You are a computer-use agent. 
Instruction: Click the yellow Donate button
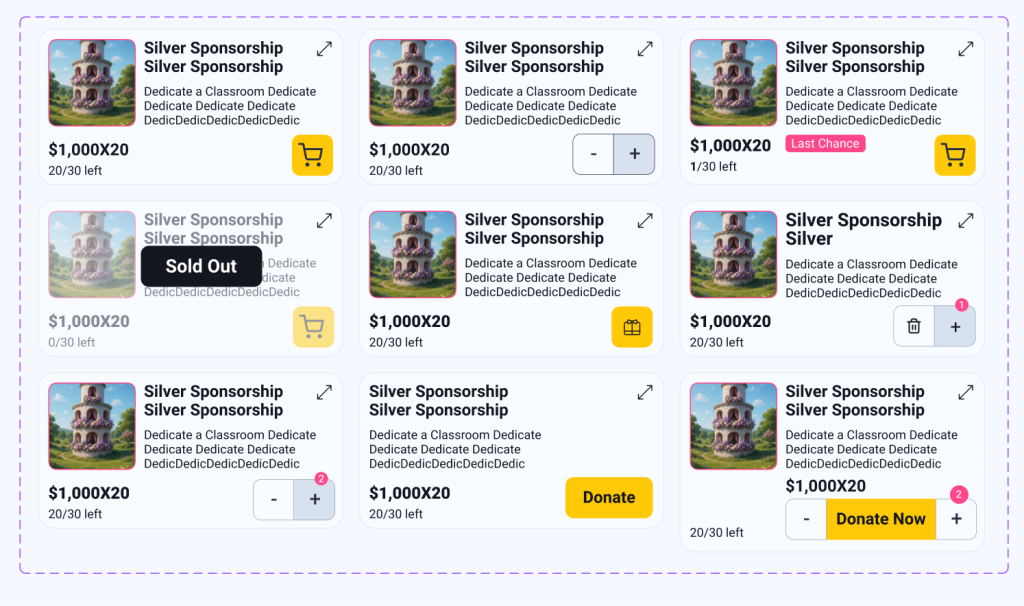tap(608, 497)
